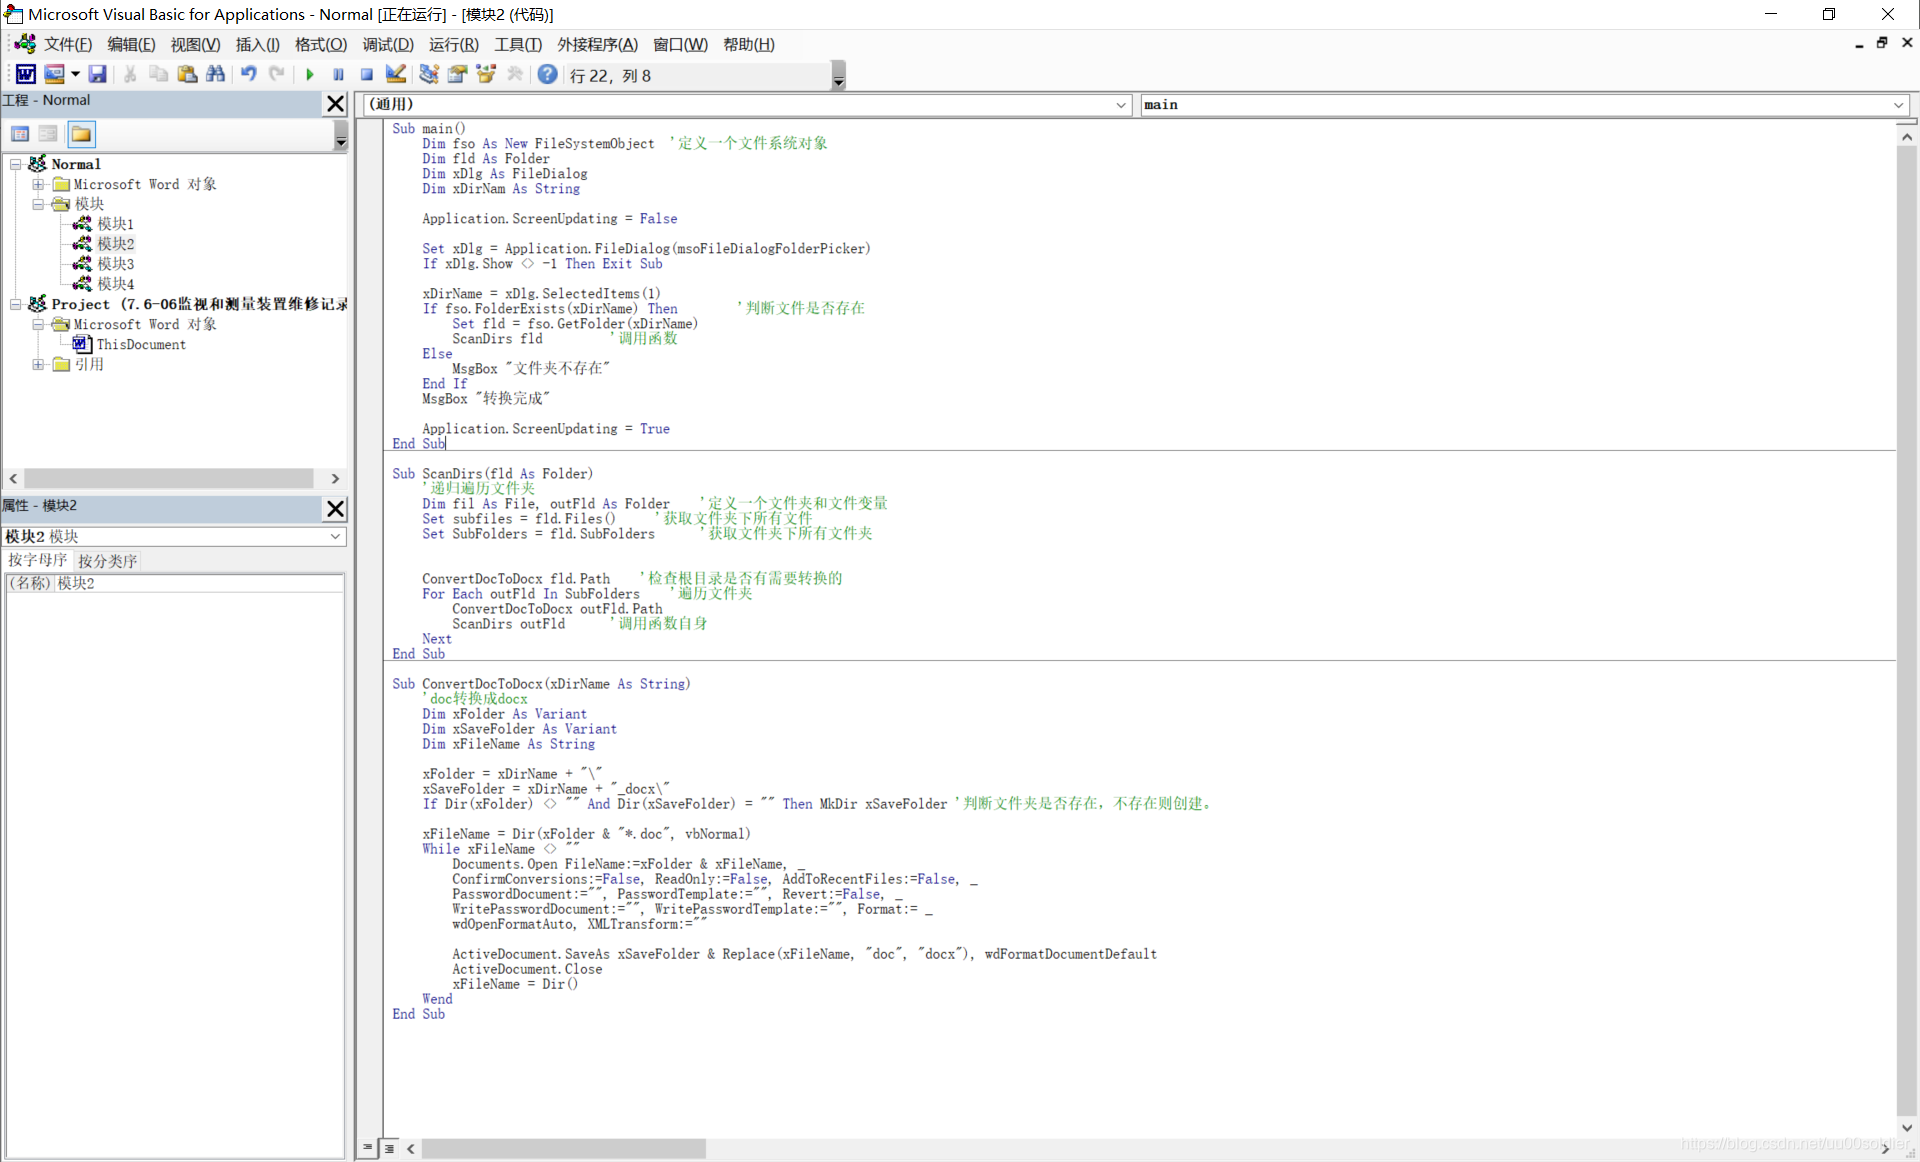This screenshot has height=1162, width=1920.
Task: Click the code window scroll-down arrow
Action: pyautogui.click(x=1907, y=1128)
